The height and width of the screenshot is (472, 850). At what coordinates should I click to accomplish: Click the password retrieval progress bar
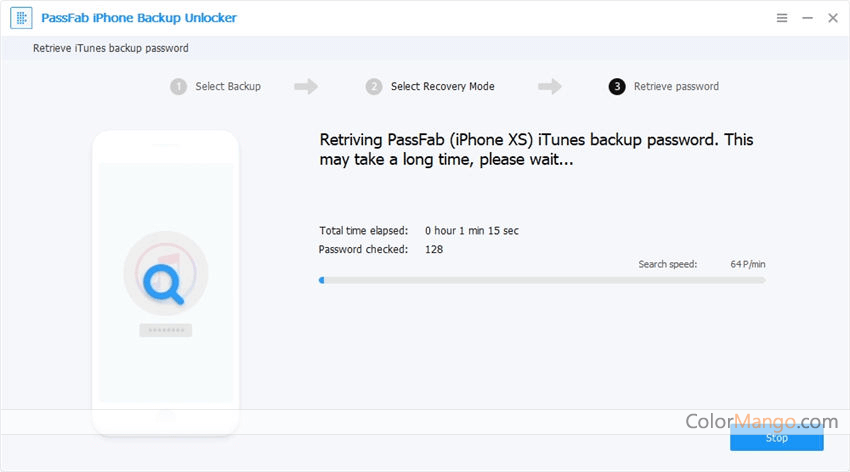tap(542, 280)
